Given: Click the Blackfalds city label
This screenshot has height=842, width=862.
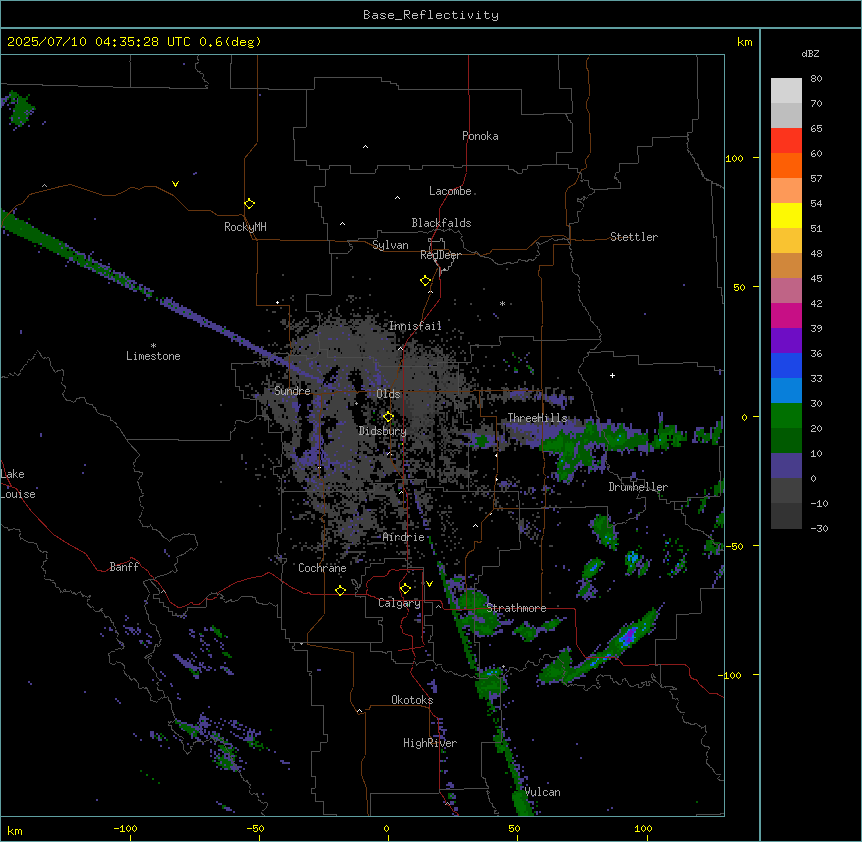Looking at the screenshot, I should (441, 223).
